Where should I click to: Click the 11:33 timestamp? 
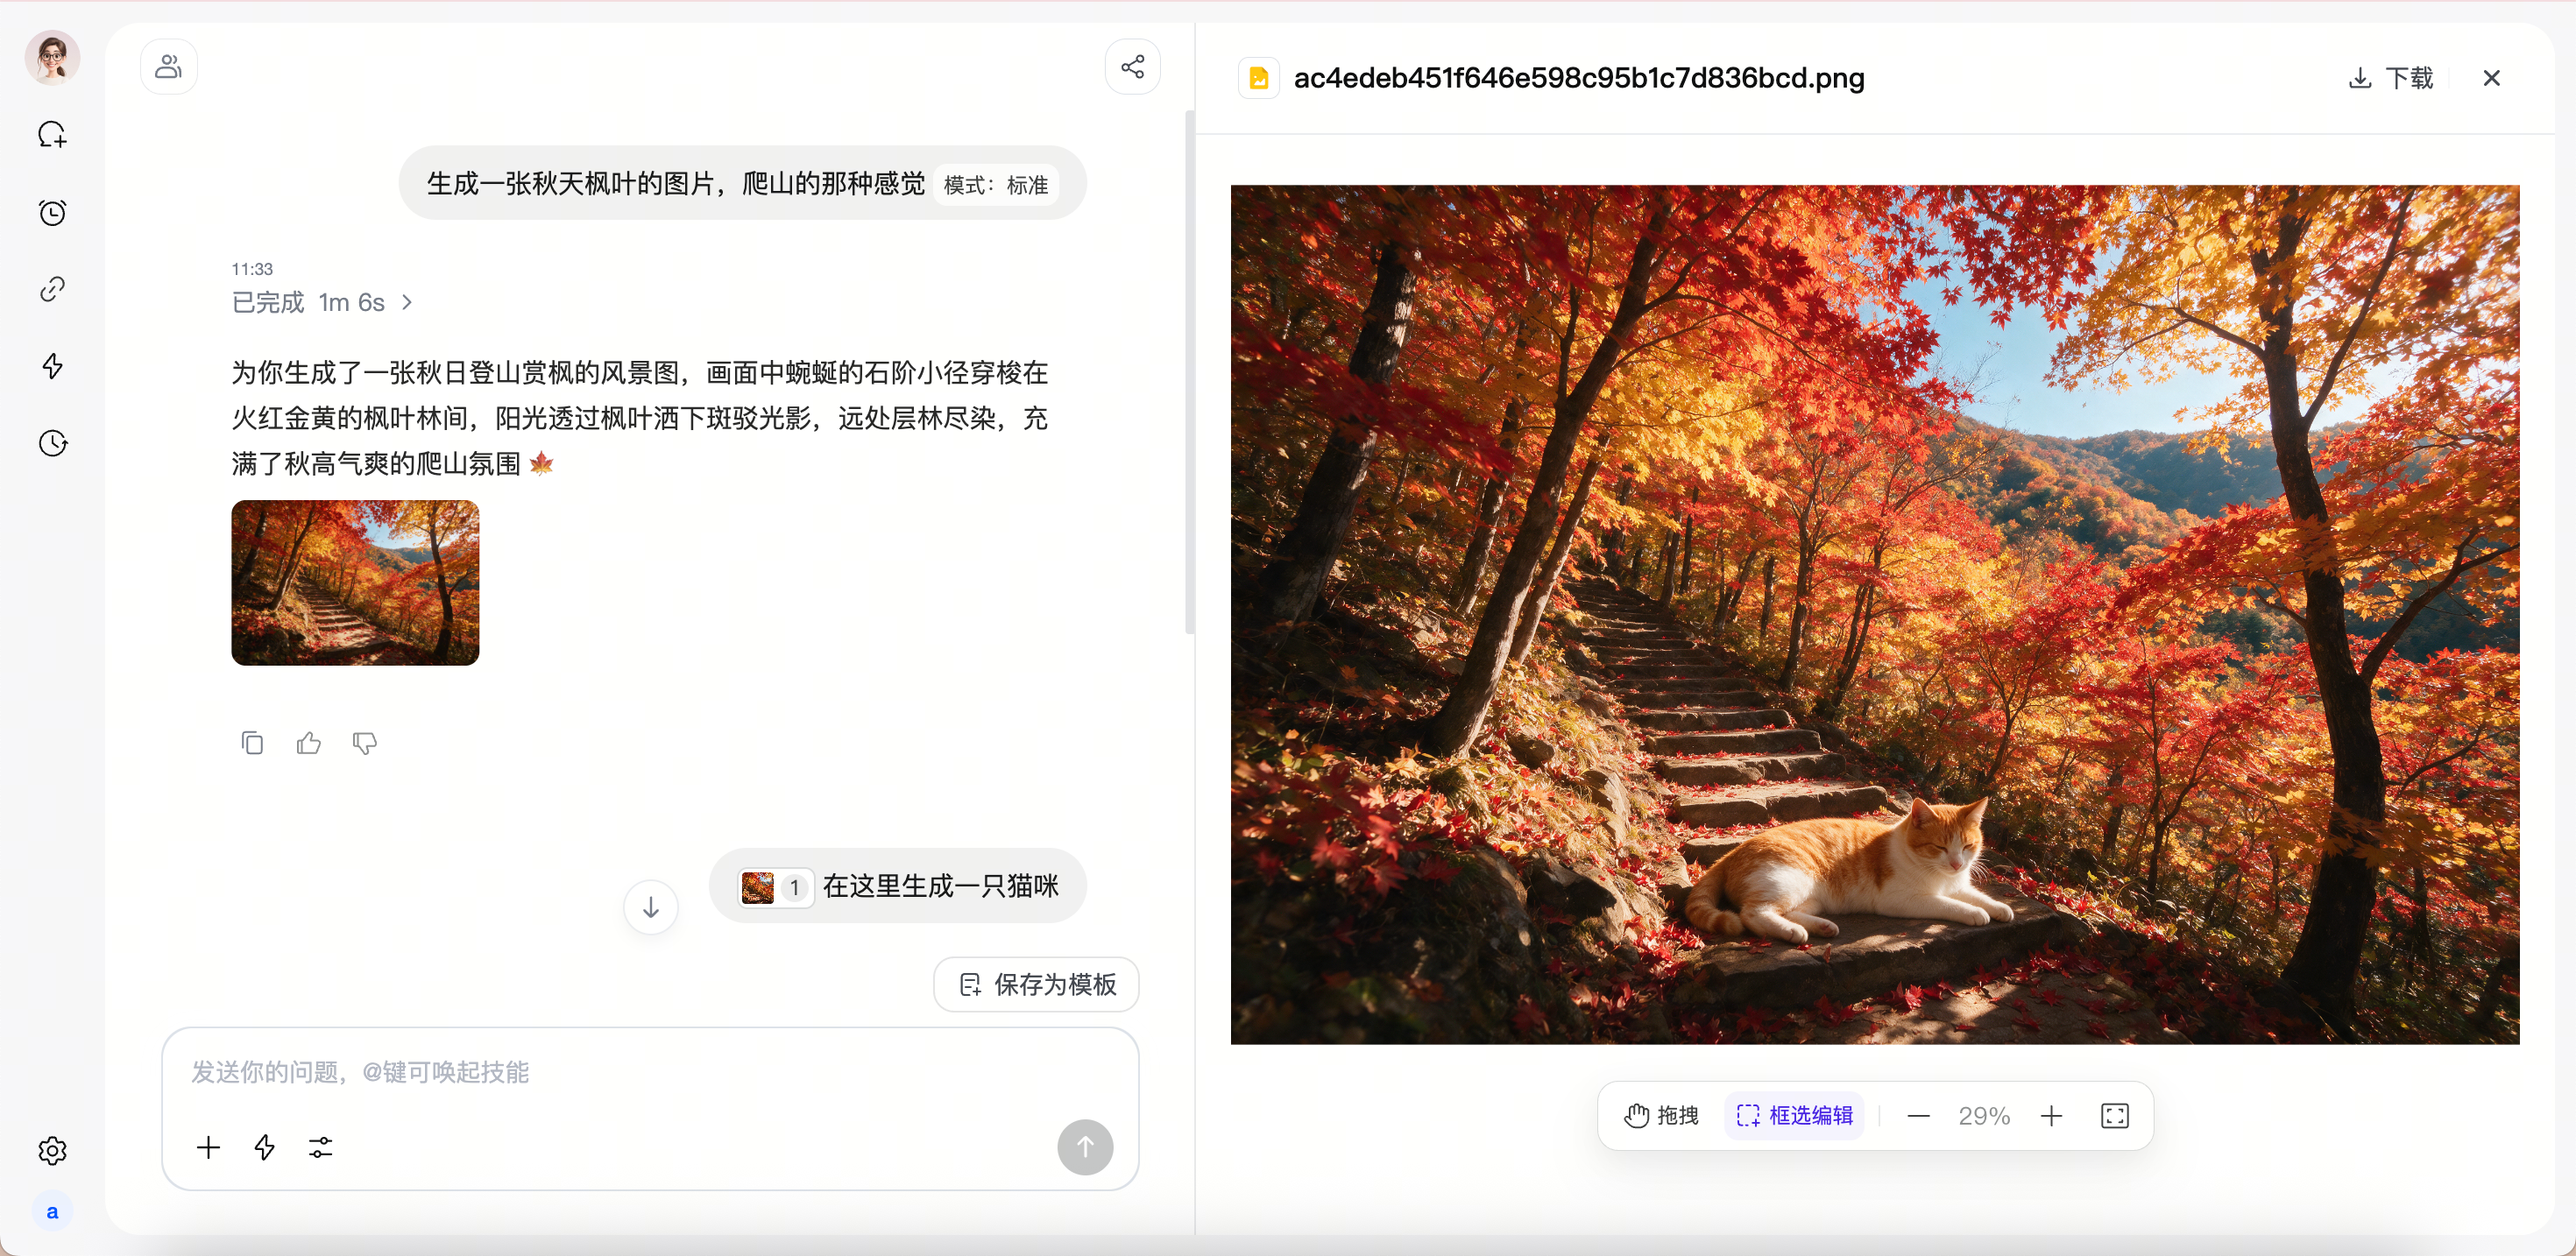pyautogui.click(x=252, y=269)
